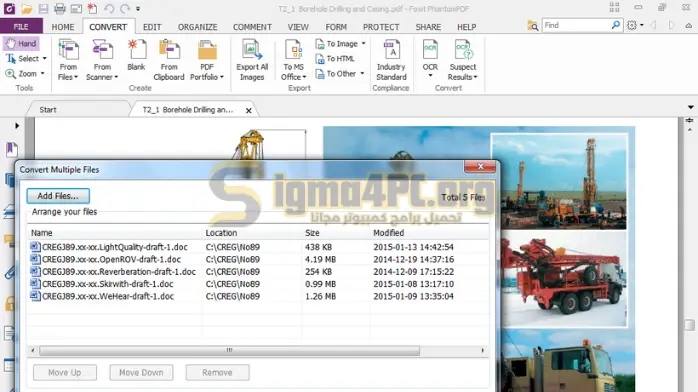Select CREGJ89.xx-xx.LightQuality-draft-1.doc file row
The width and height of the screenshot is (698, 392).
point(258,247)
